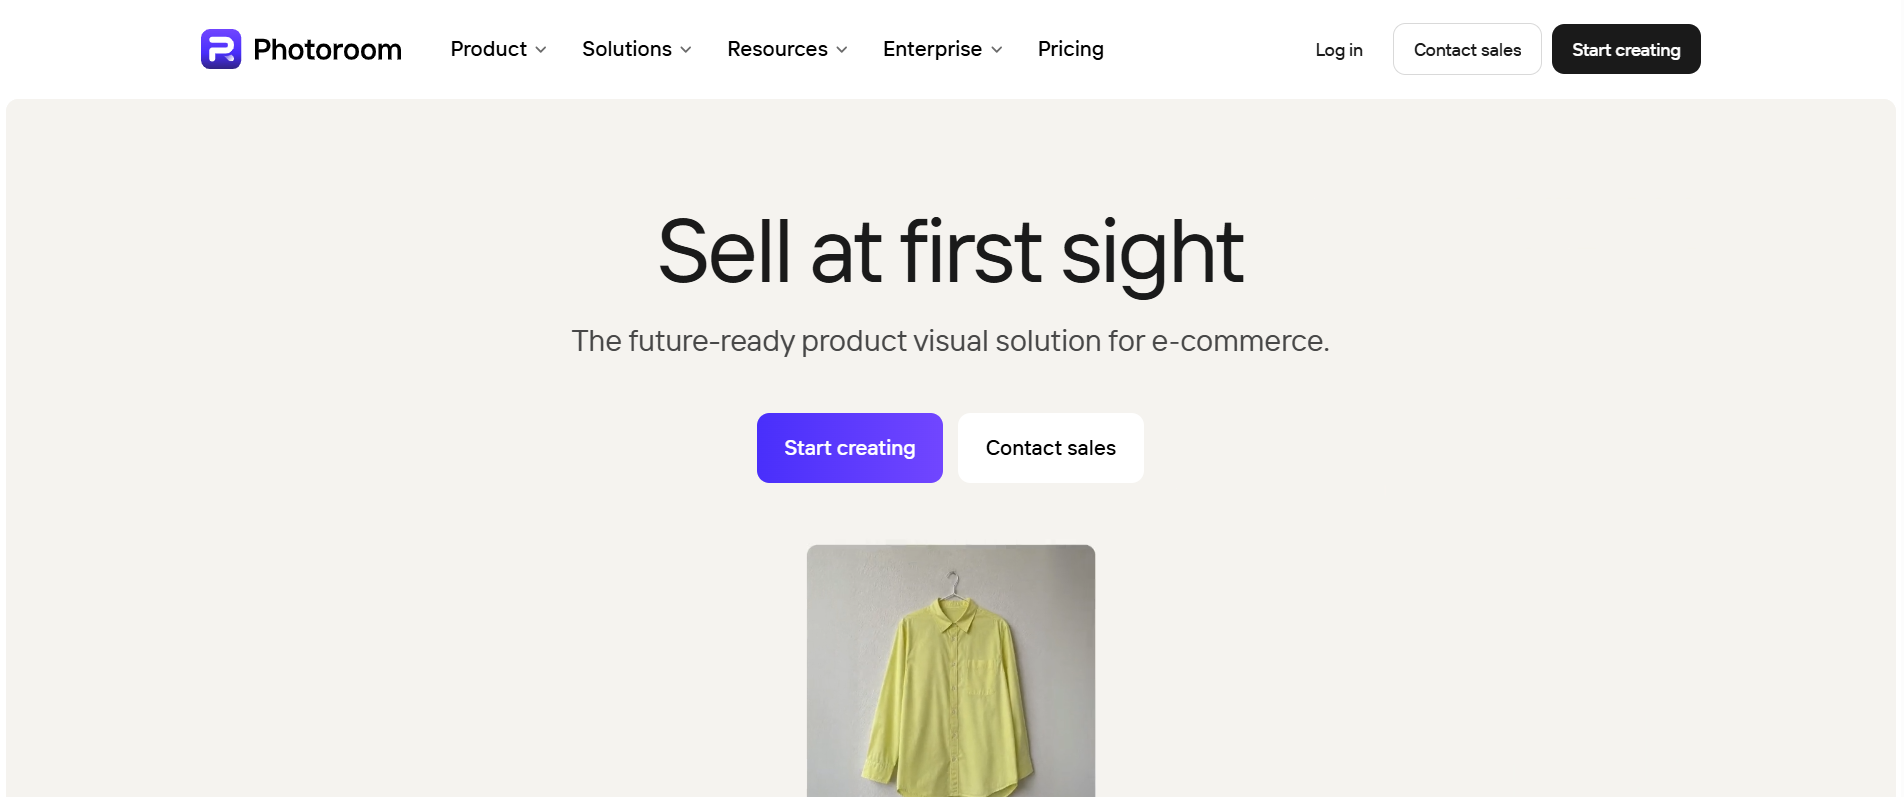
Task: Click the purple Start creating hero button
Action: (x=850, y=448)
